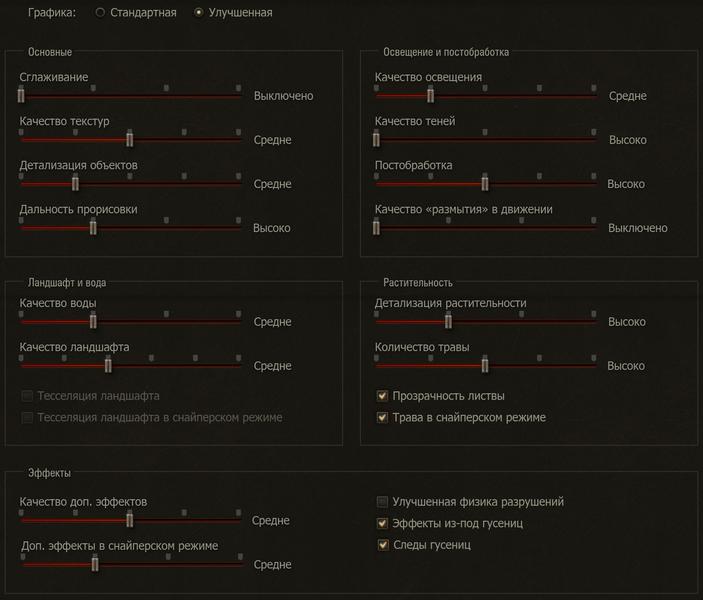
Task: Click the Детализация растительности slider handle
Action: pyautogui.click(x=448, y=321)
